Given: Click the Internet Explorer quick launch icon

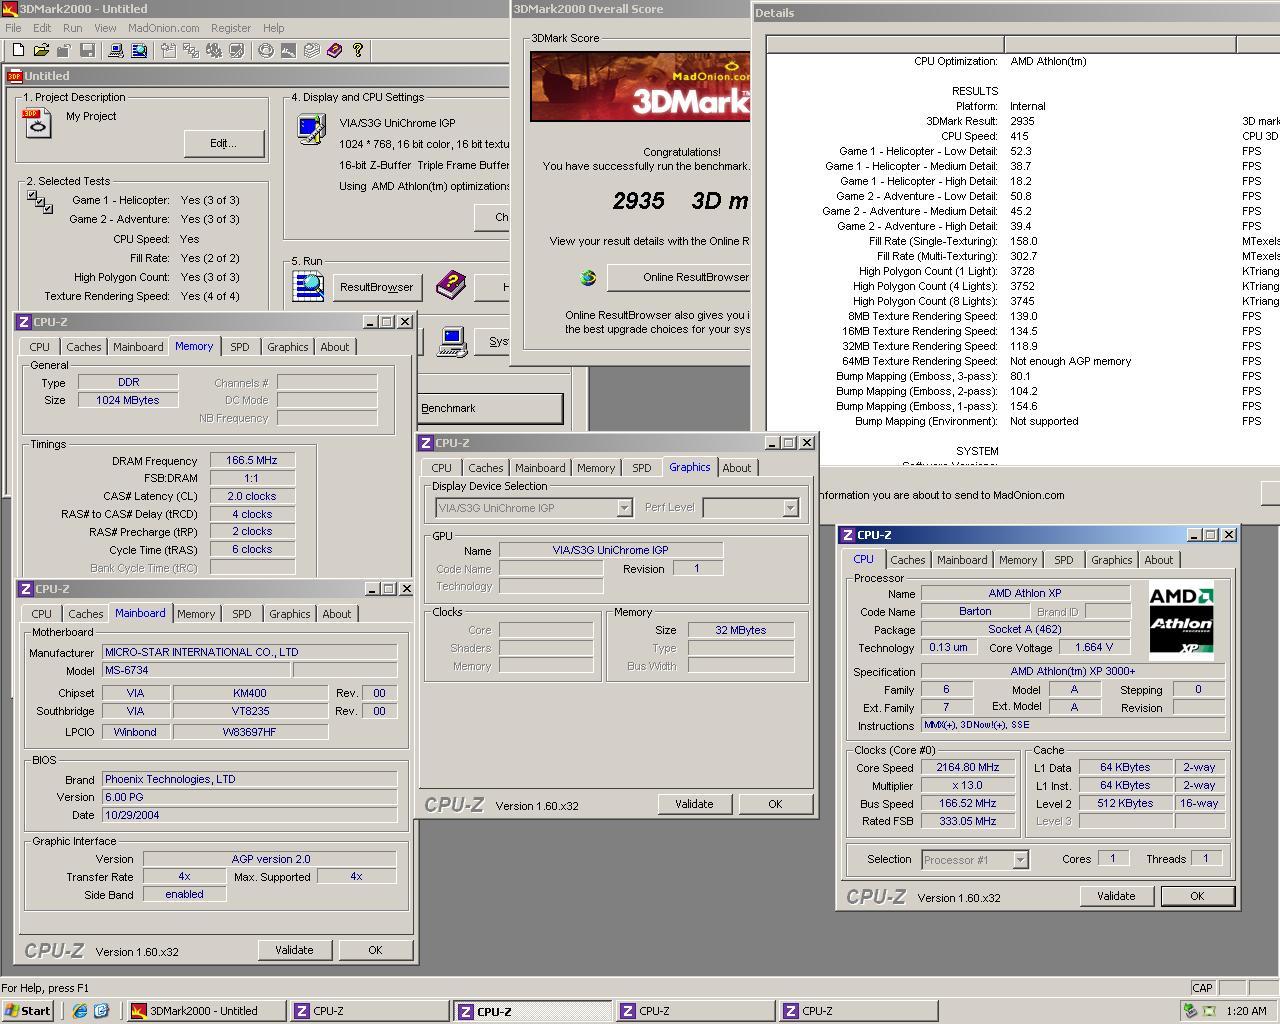Looking at the screenshot, I should (x=80, y=1011).
